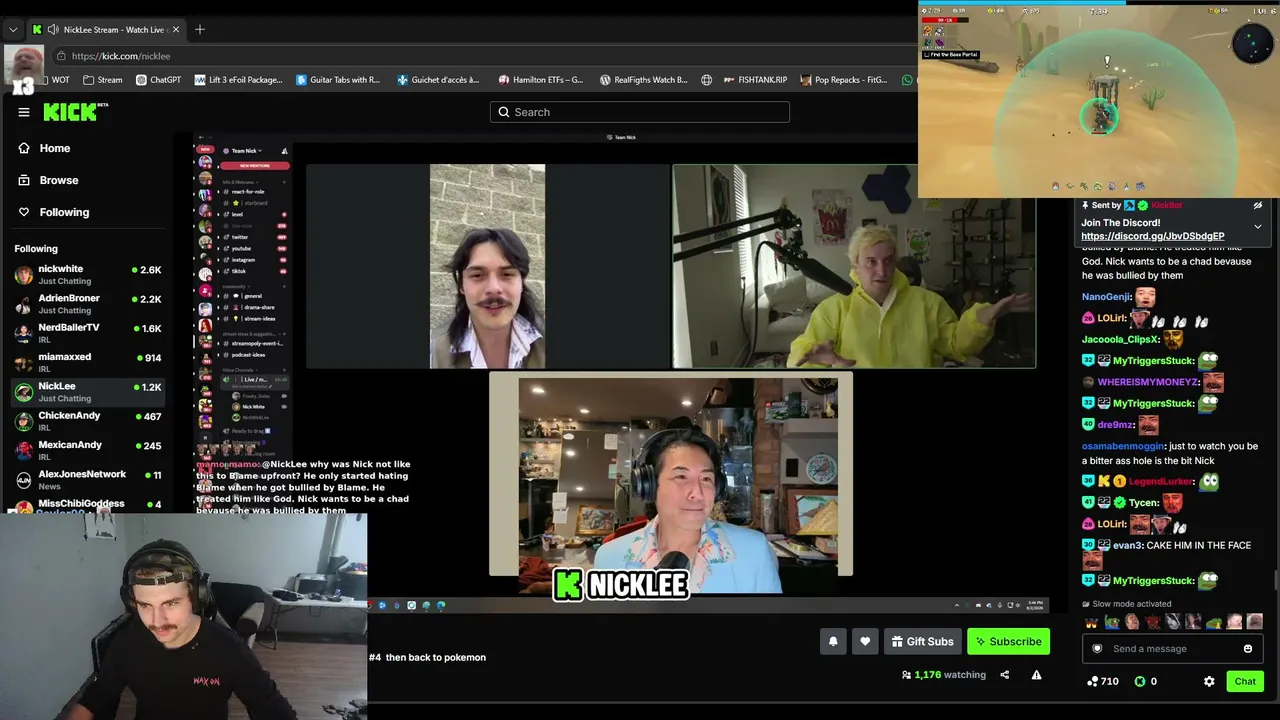Select NickLee in the Following list
The height and width of the screenshot is (720, 1280).
88,392
